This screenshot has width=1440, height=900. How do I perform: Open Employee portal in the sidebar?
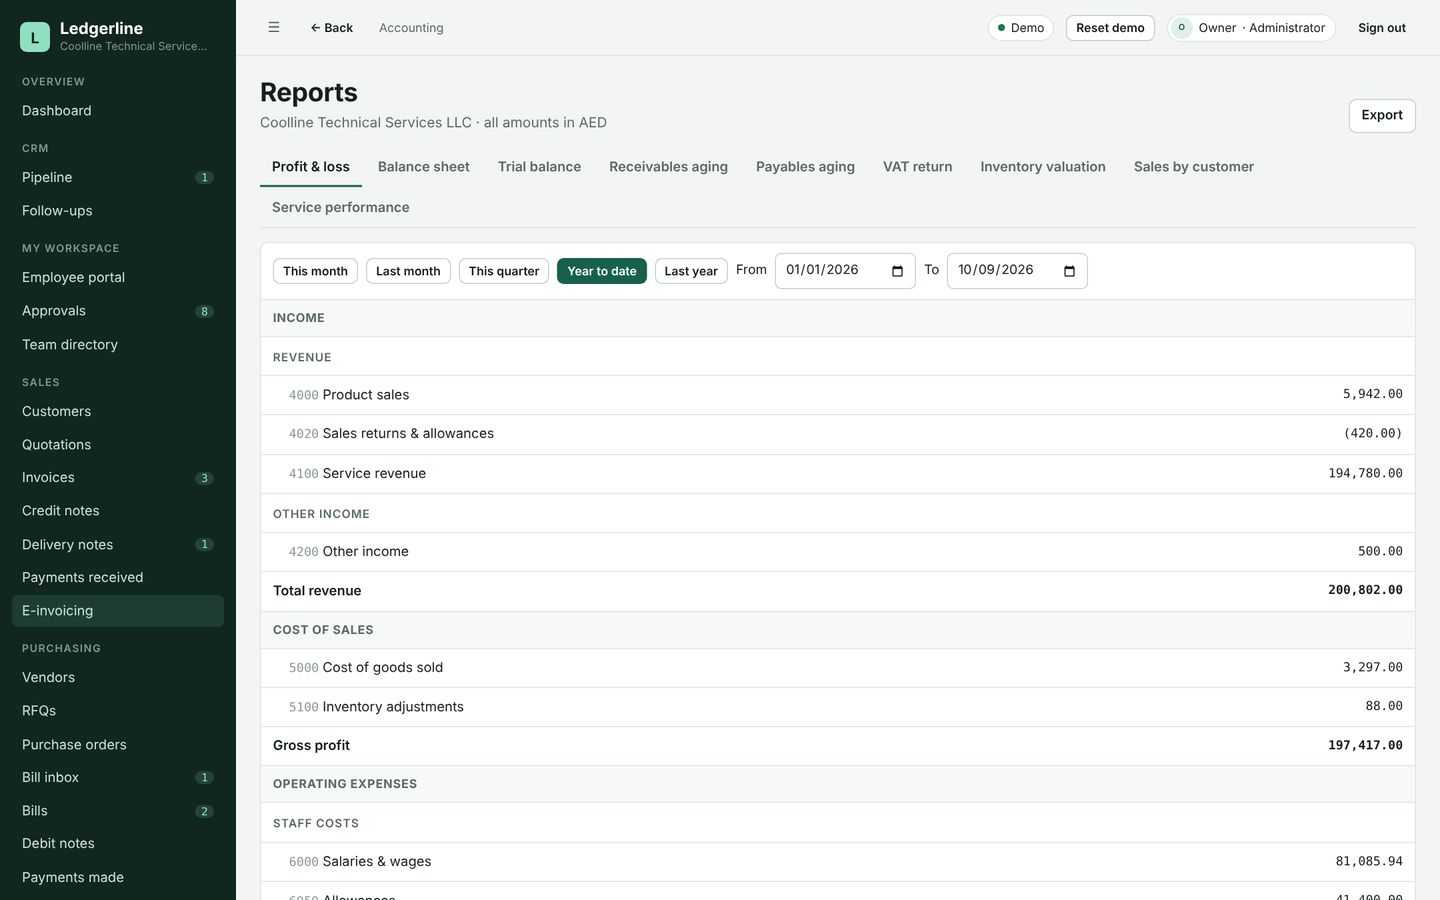(118, 278)
